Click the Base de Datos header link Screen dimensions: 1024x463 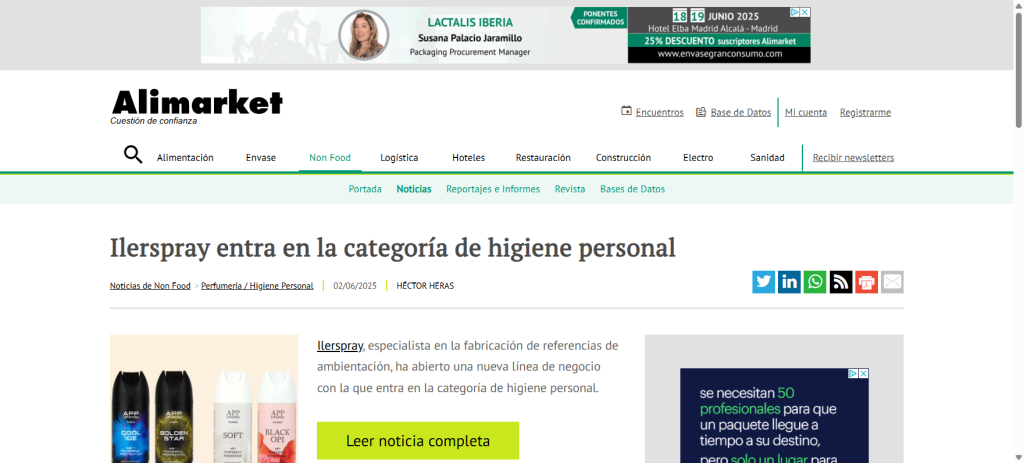[741, 112]
